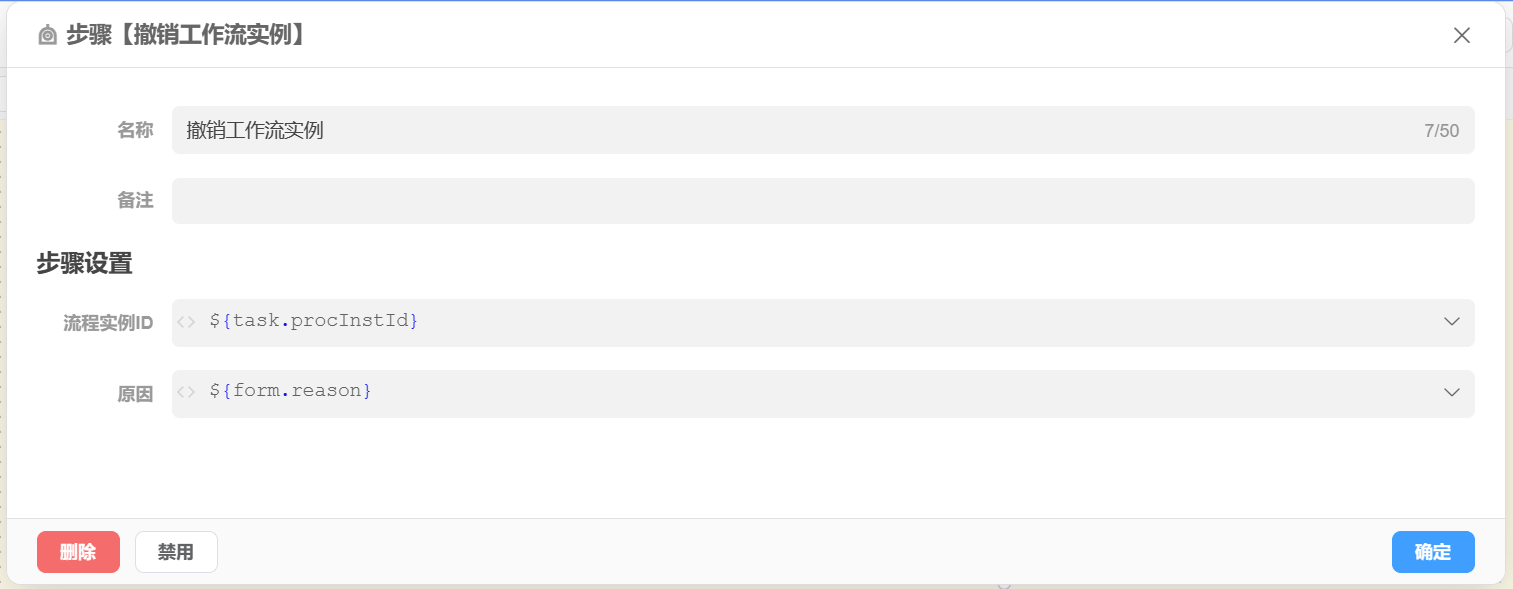Click the 流程实例ID field label
Viewport: 1513px width, 589px height.
[x=108, y=323]
